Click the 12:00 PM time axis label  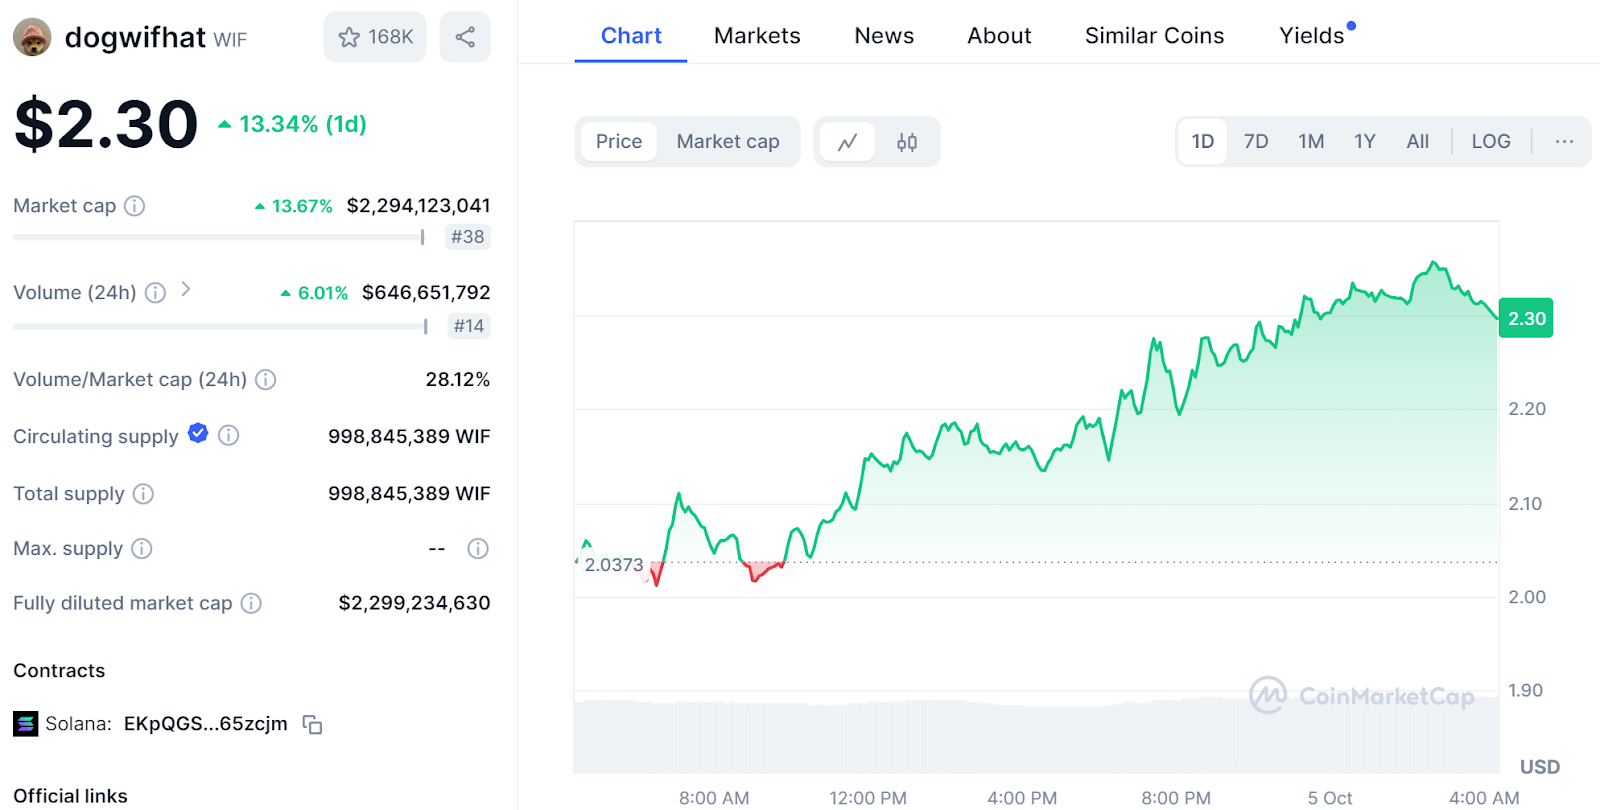point(868,798)
